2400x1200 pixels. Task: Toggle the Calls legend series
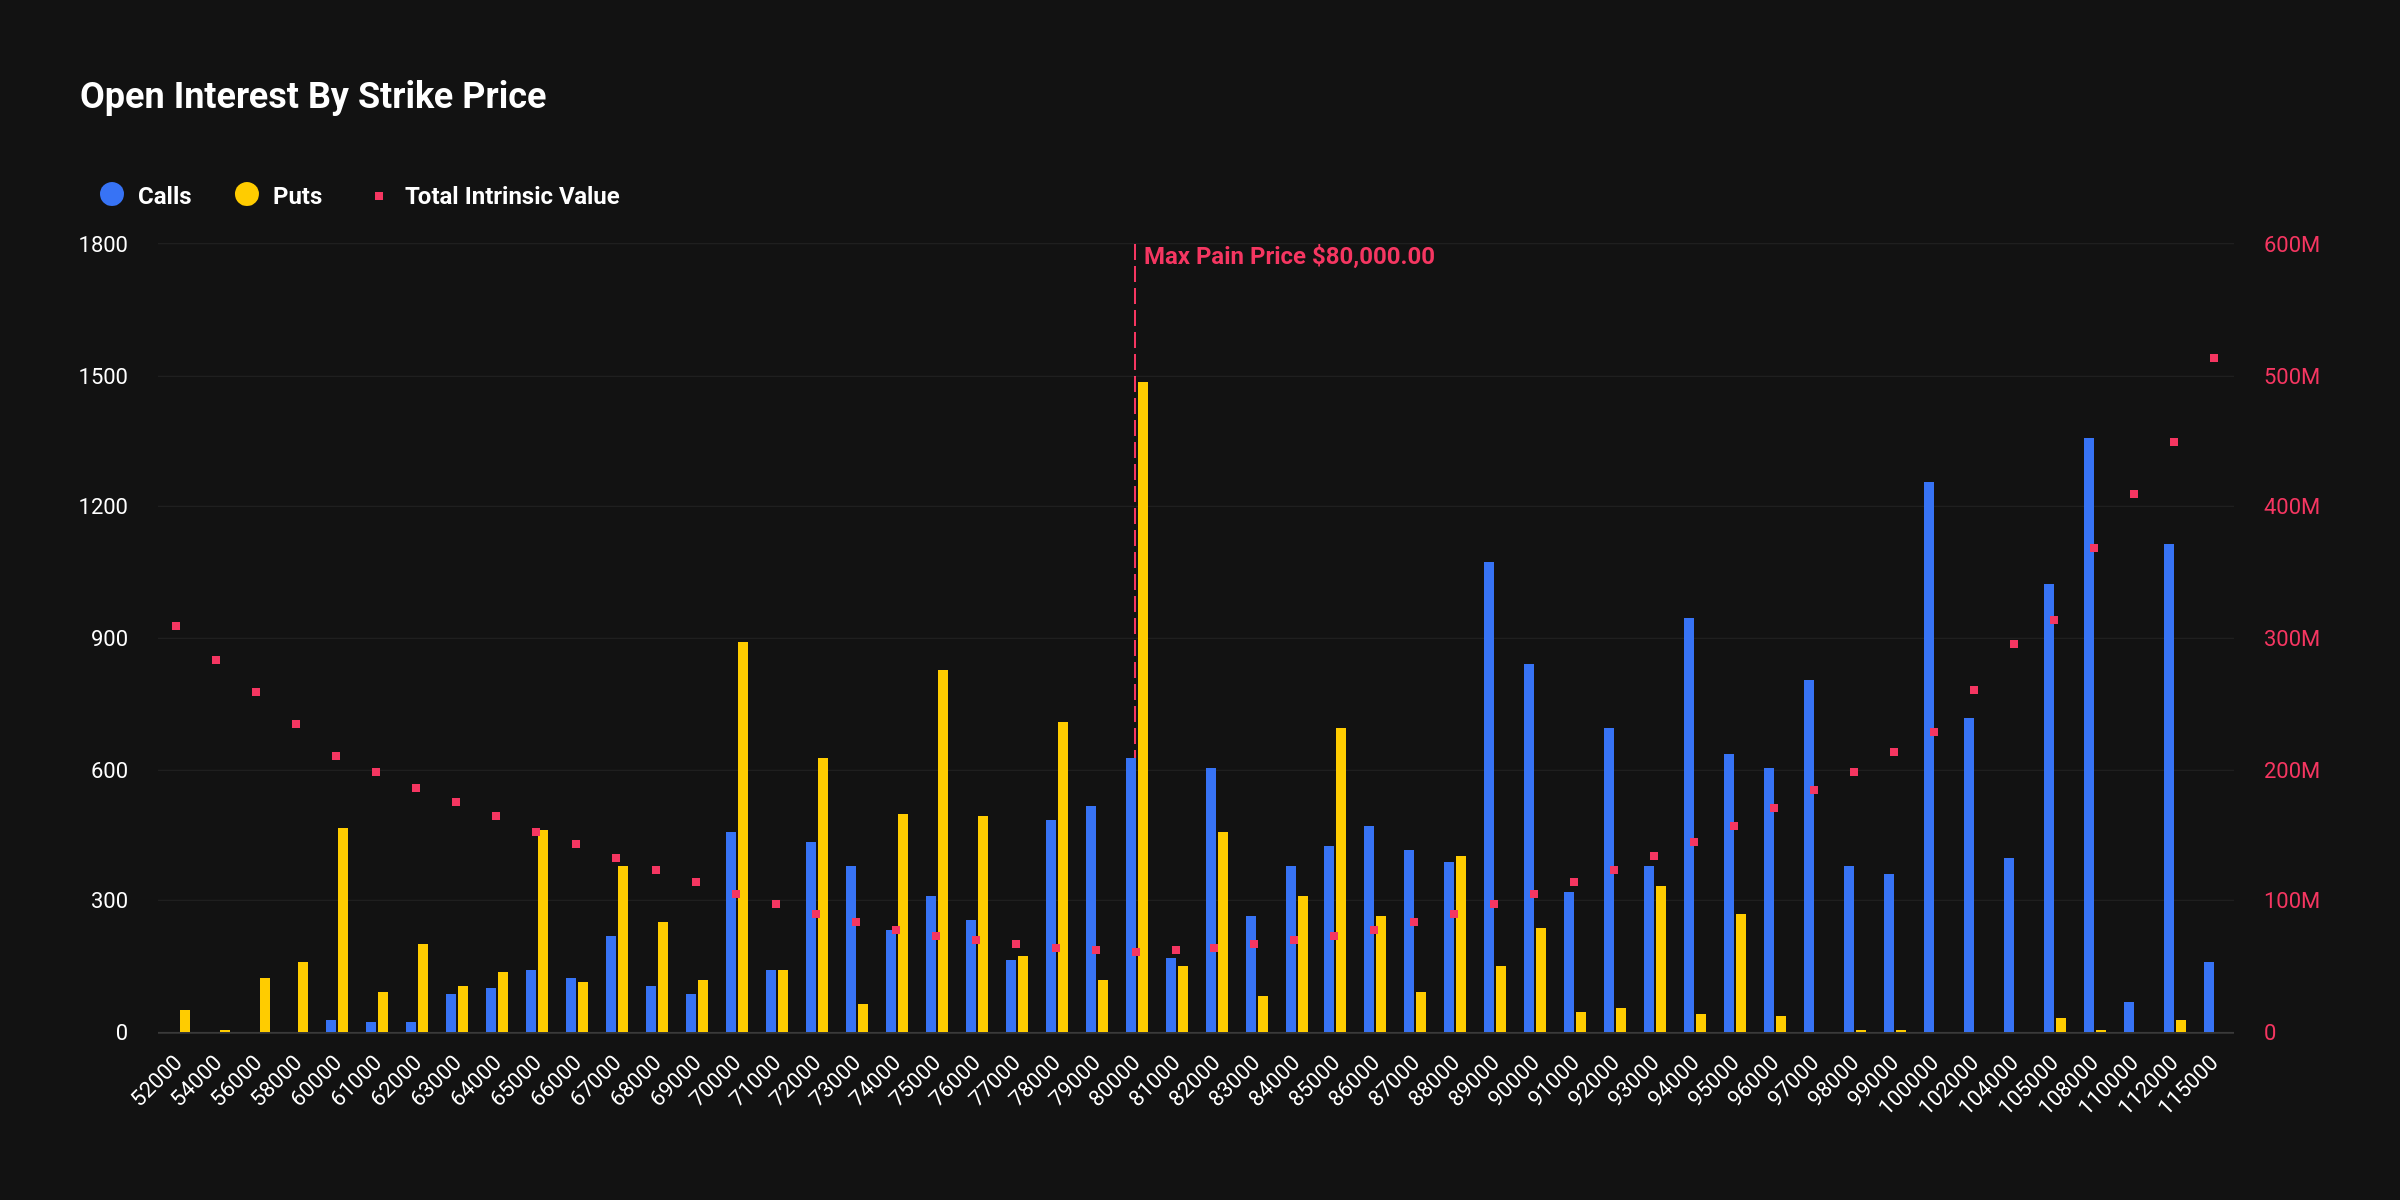[164, 196]
